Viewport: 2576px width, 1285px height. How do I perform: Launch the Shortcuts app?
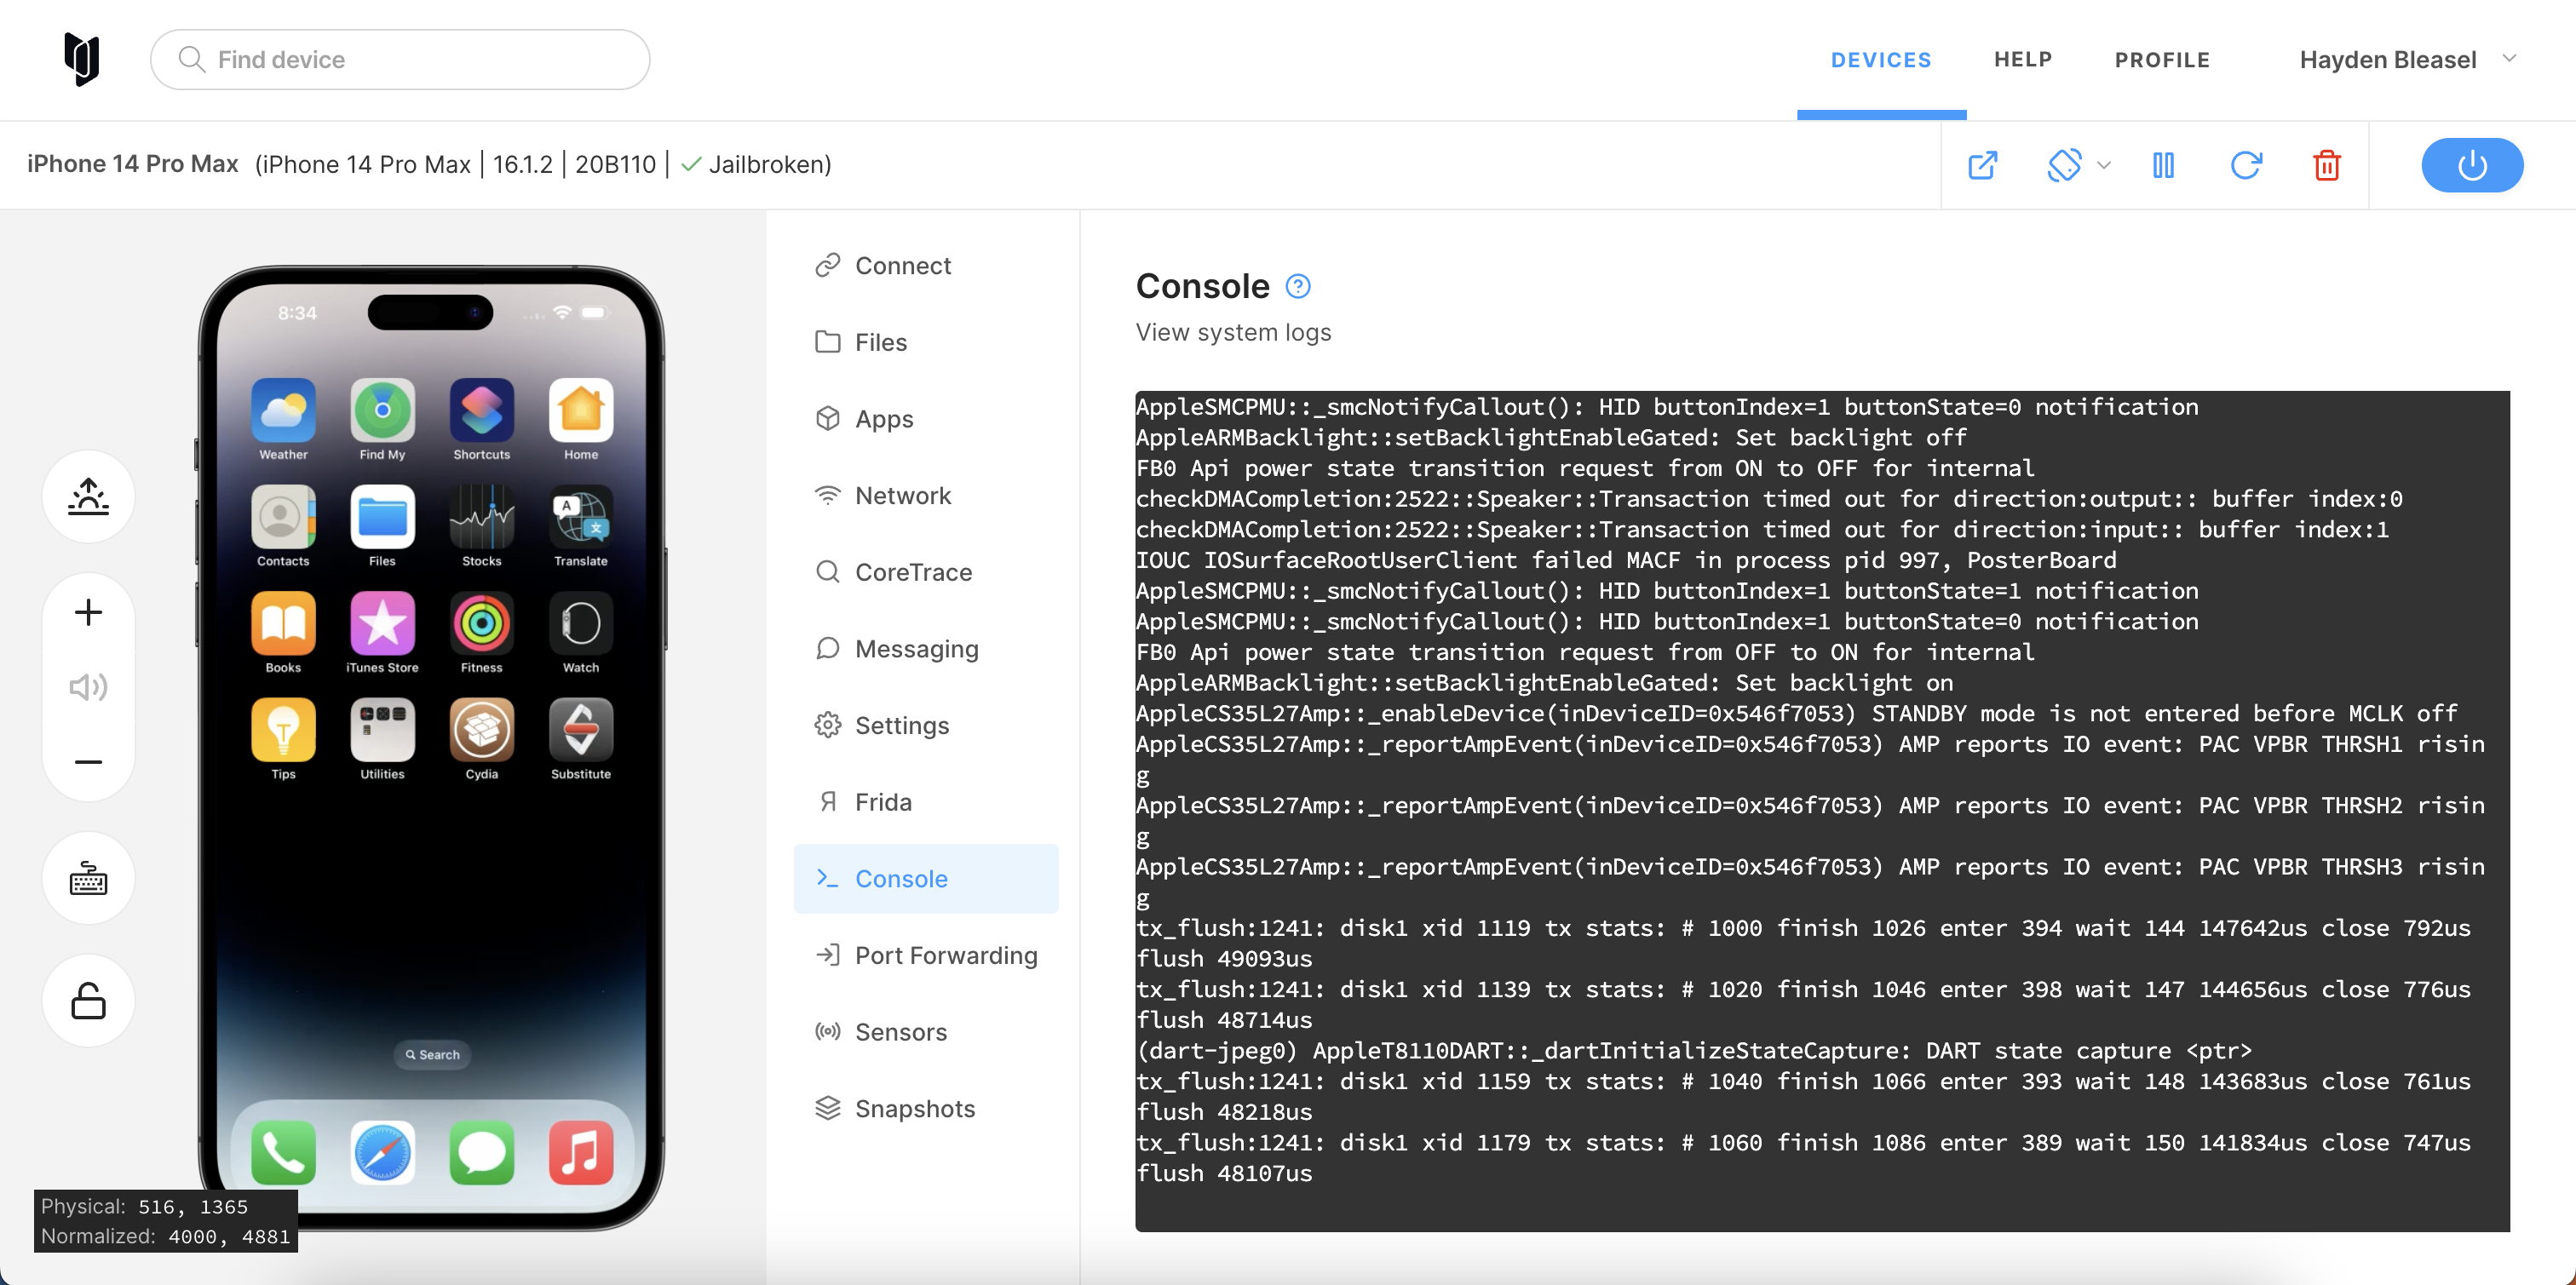pyautogui.click(x=482, y=410)
